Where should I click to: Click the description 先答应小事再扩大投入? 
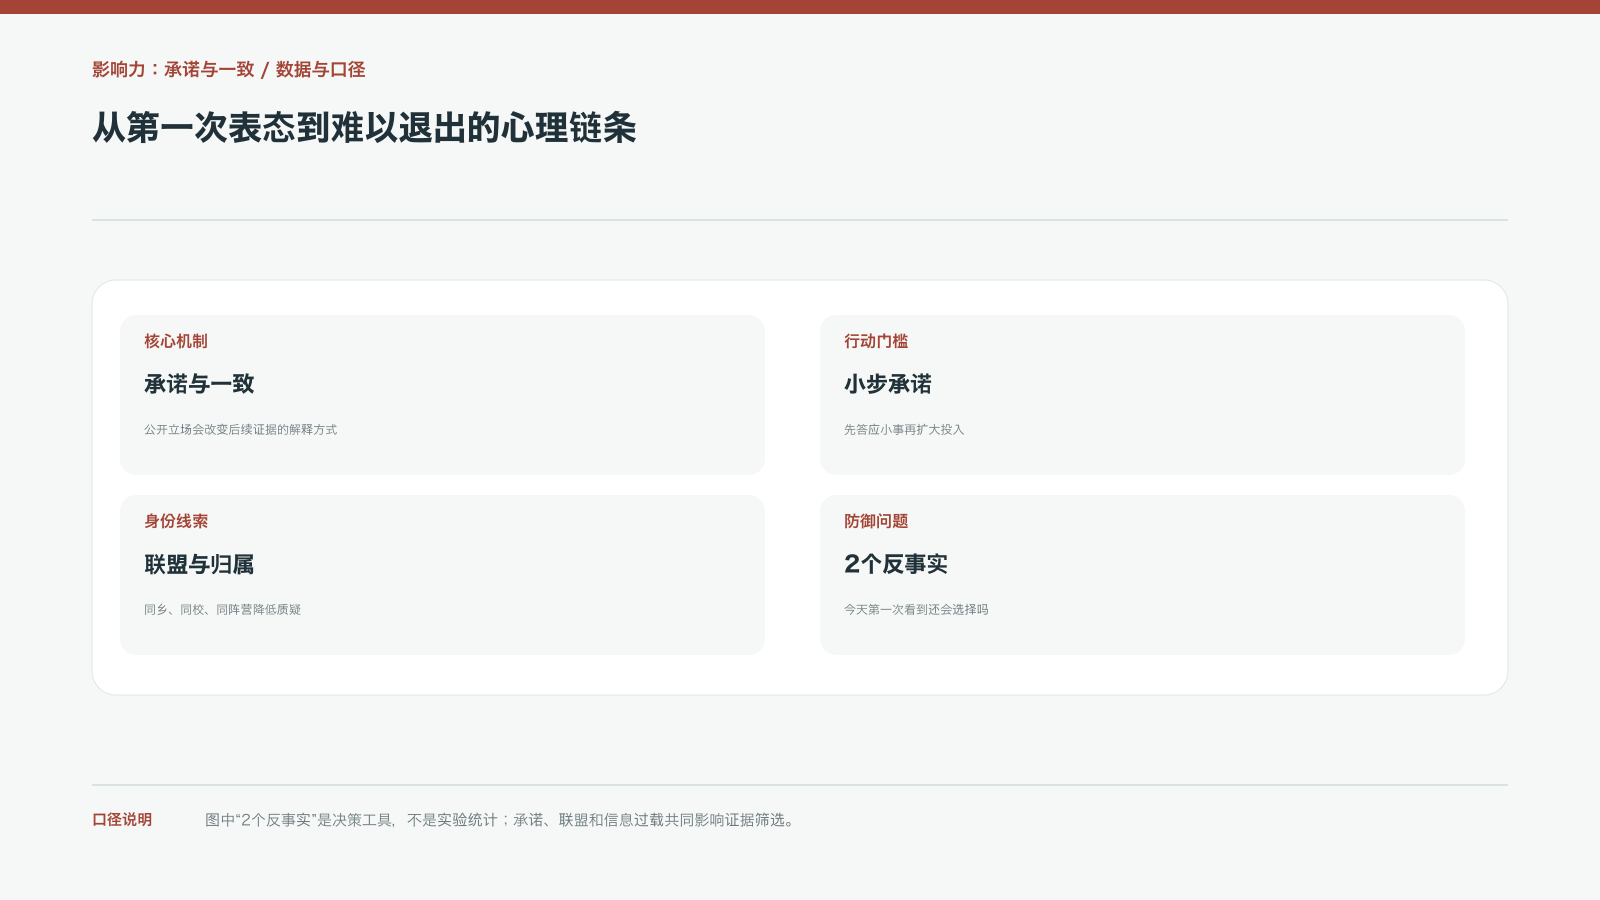coord(904,430)
